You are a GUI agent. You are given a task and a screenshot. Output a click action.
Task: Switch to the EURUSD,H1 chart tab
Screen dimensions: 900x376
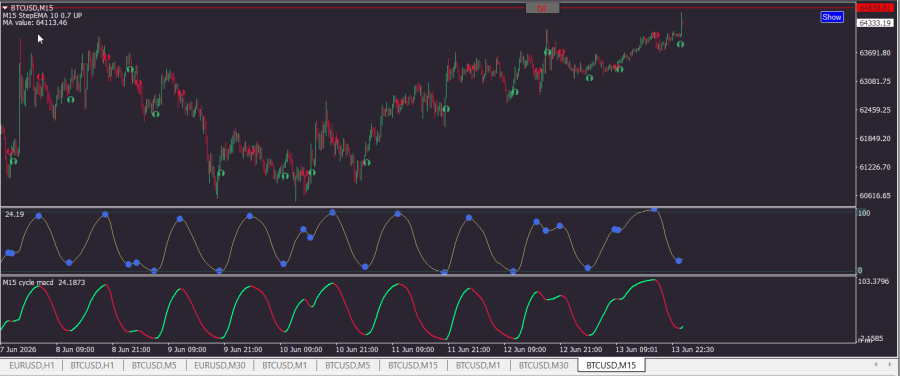click(32, 365)
